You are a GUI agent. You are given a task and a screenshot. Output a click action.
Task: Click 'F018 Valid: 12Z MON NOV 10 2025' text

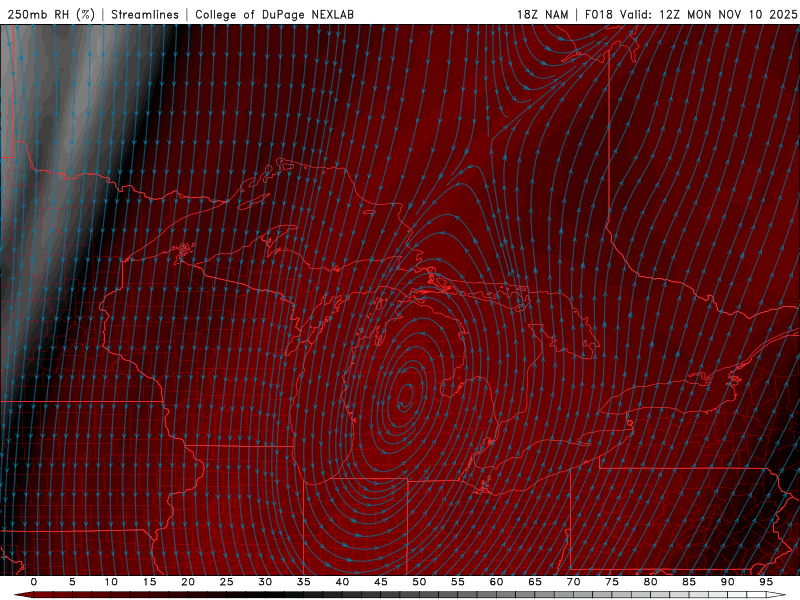[691, 14]
